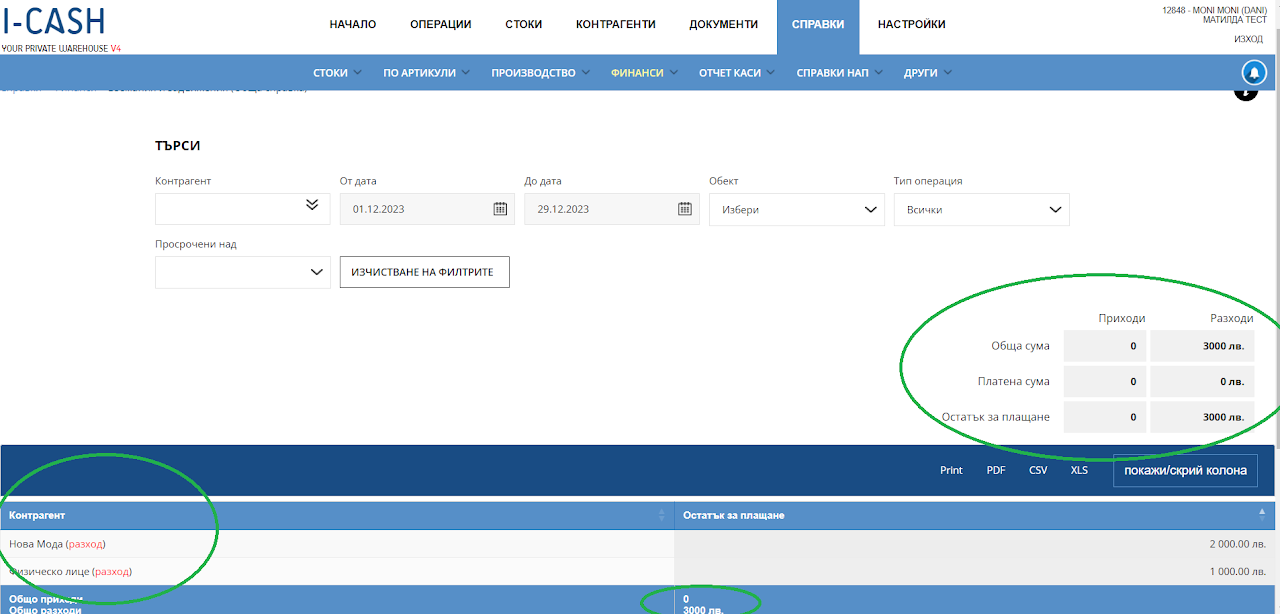The height and width of the screenshot is (614, 1280).
Task: Open the Просрочени над dropdown
Action: pos(243,272)
